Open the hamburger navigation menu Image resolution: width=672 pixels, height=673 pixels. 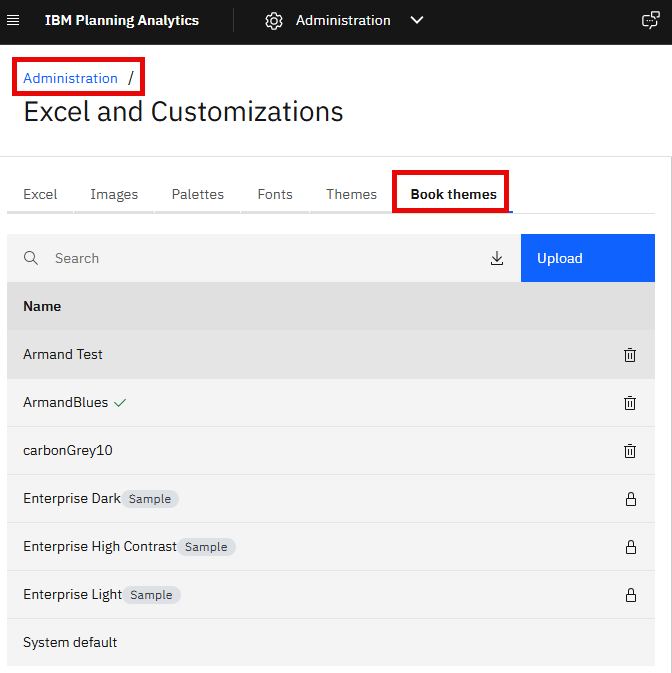tap(13, 20)
